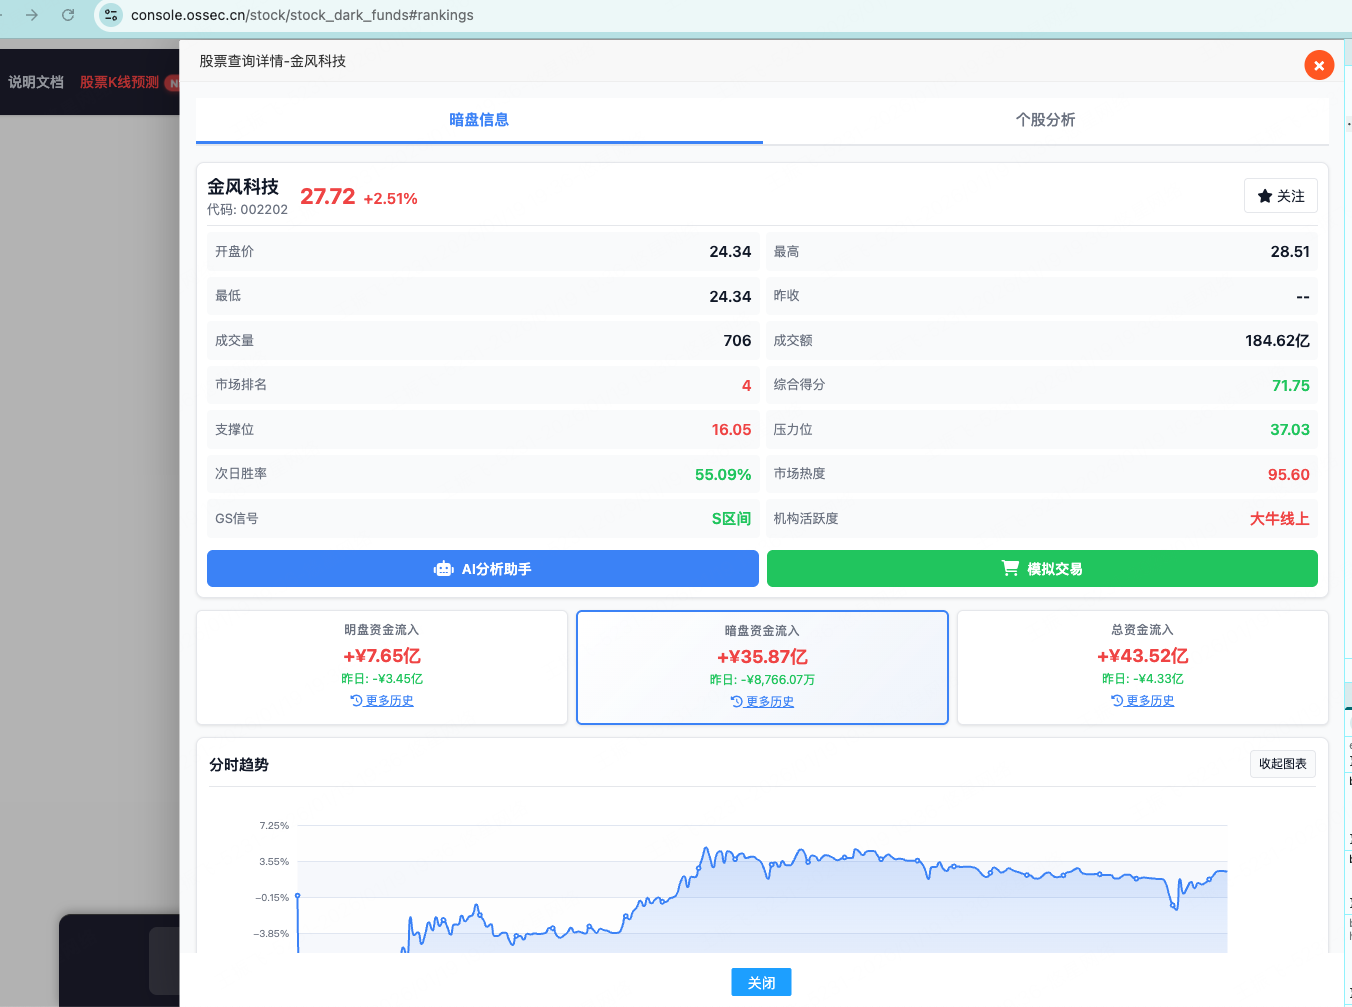Click the stock price 27.72
The height and width of the screenshot is (1007, 1352).
328,197
